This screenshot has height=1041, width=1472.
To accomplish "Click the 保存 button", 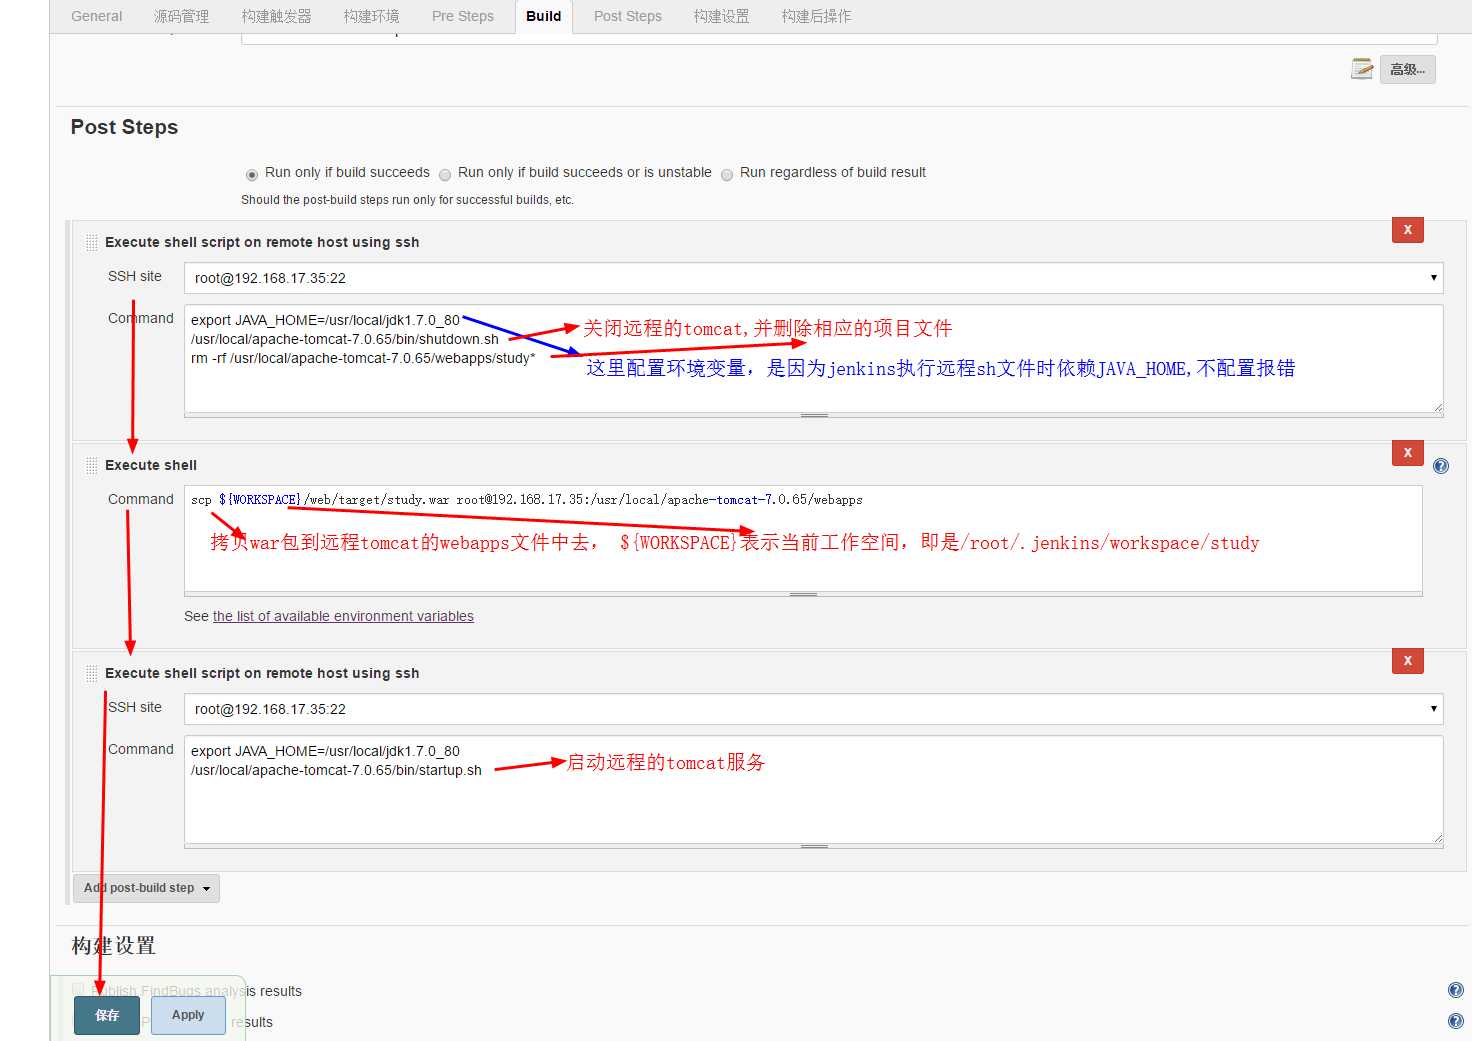I will (107, 1015).
